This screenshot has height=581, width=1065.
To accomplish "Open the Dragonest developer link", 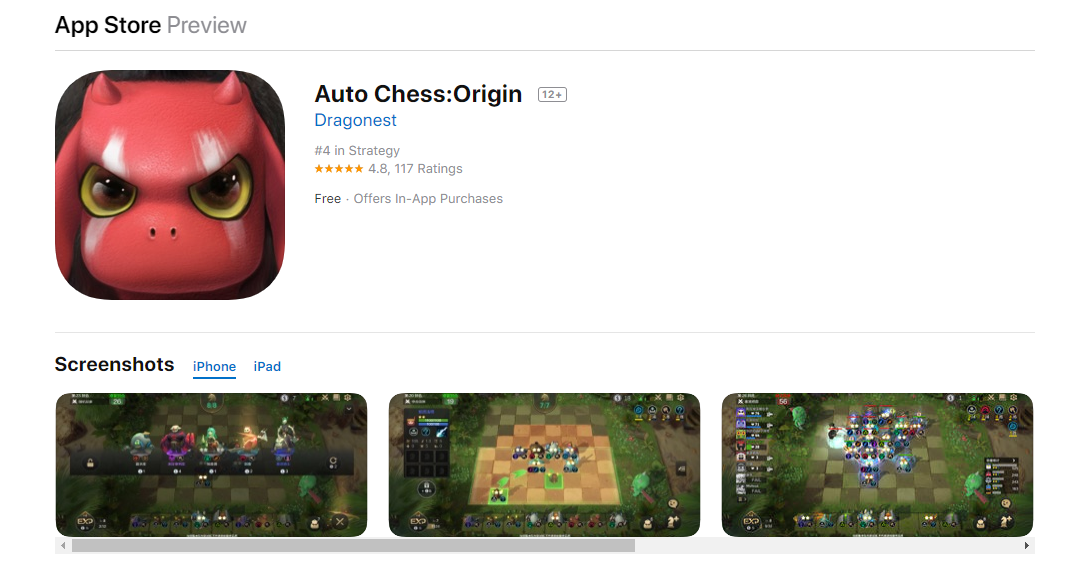I will pos(355,120).
